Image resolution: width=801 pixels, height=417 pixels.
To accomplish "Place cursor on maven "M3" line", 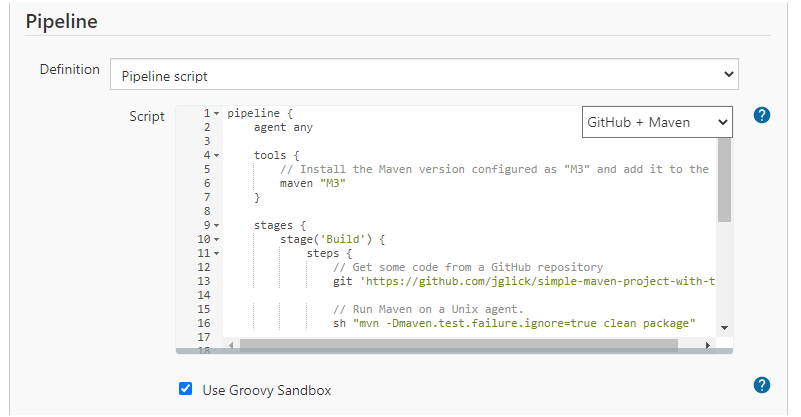I will 313,183.
